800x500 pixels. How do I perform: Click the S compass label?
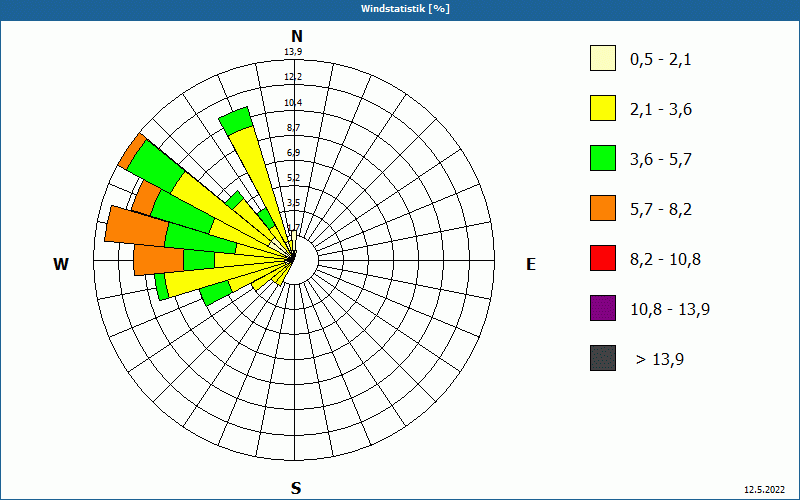point(296,488)
